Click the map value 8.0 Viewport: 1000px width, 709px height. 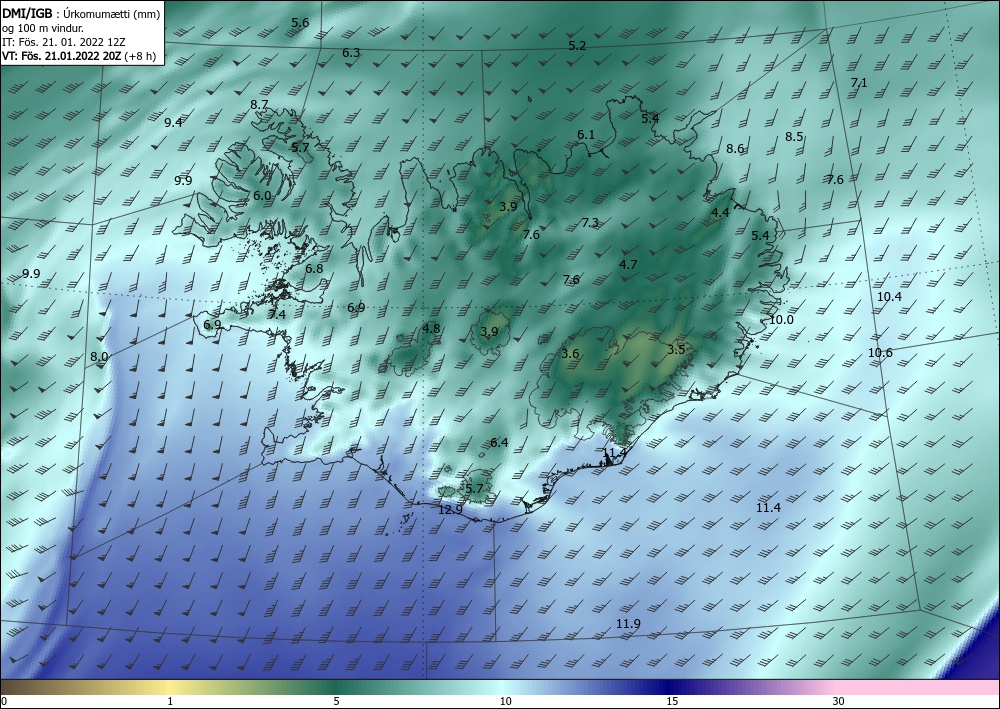(99, 357)
